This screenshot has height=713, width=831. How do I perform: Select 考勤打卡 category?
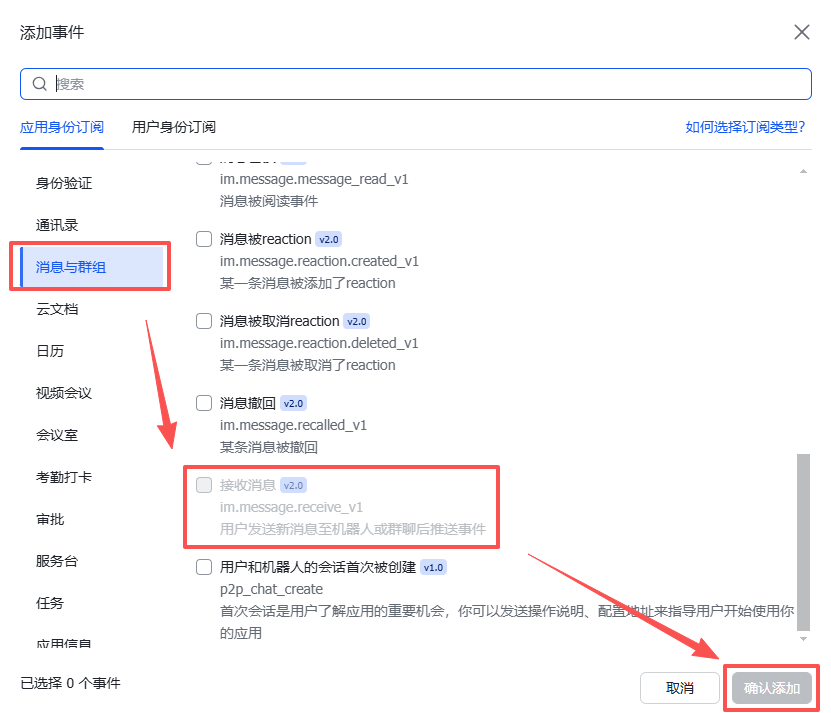64,477
